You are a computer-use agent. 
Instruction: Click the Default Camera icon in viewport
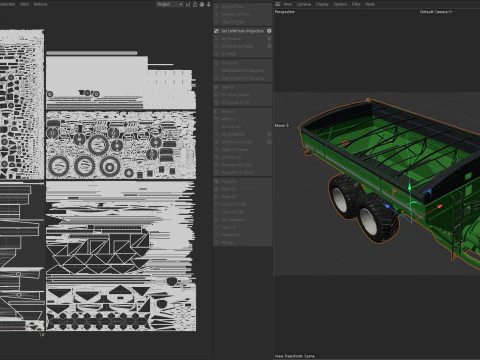tap(451, 12)
